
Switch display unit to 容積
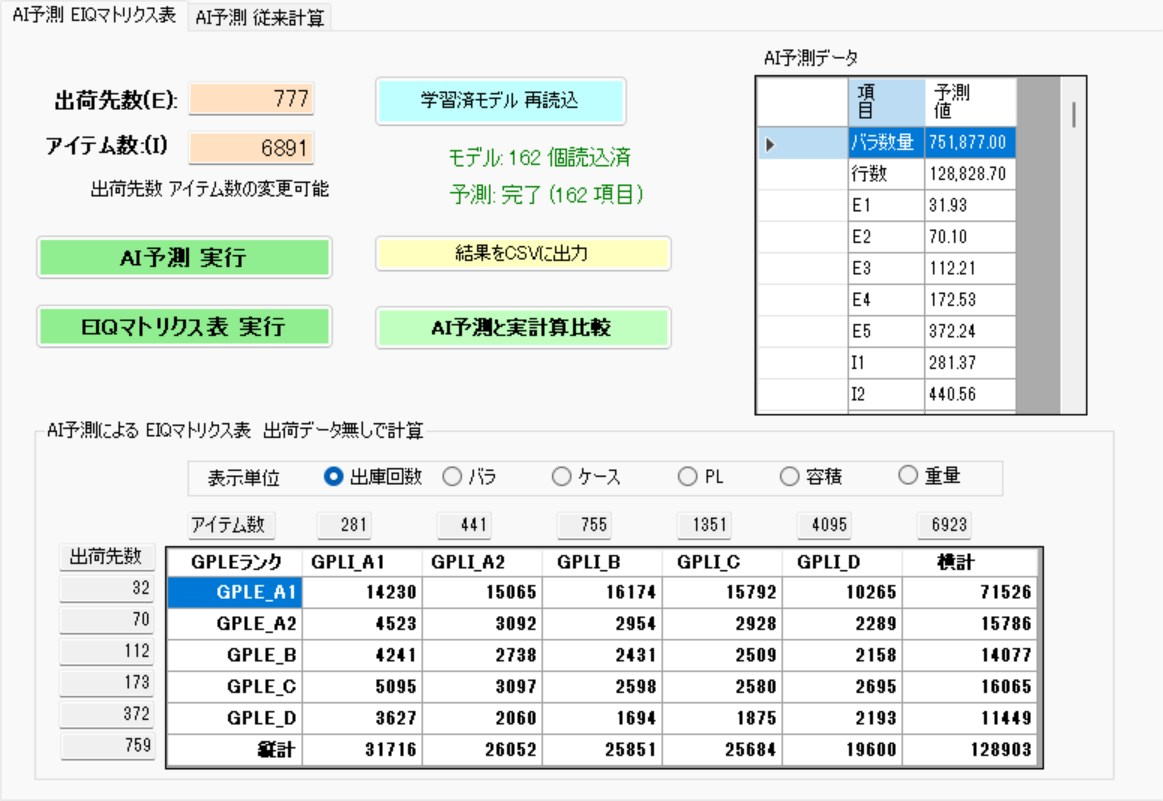811,477
